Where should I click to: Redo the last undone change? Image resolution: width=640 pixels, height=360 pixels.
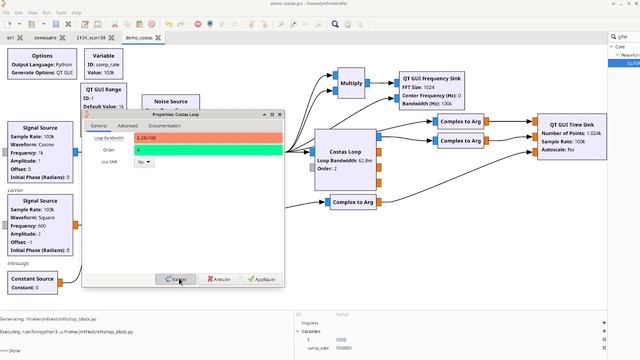181,24
